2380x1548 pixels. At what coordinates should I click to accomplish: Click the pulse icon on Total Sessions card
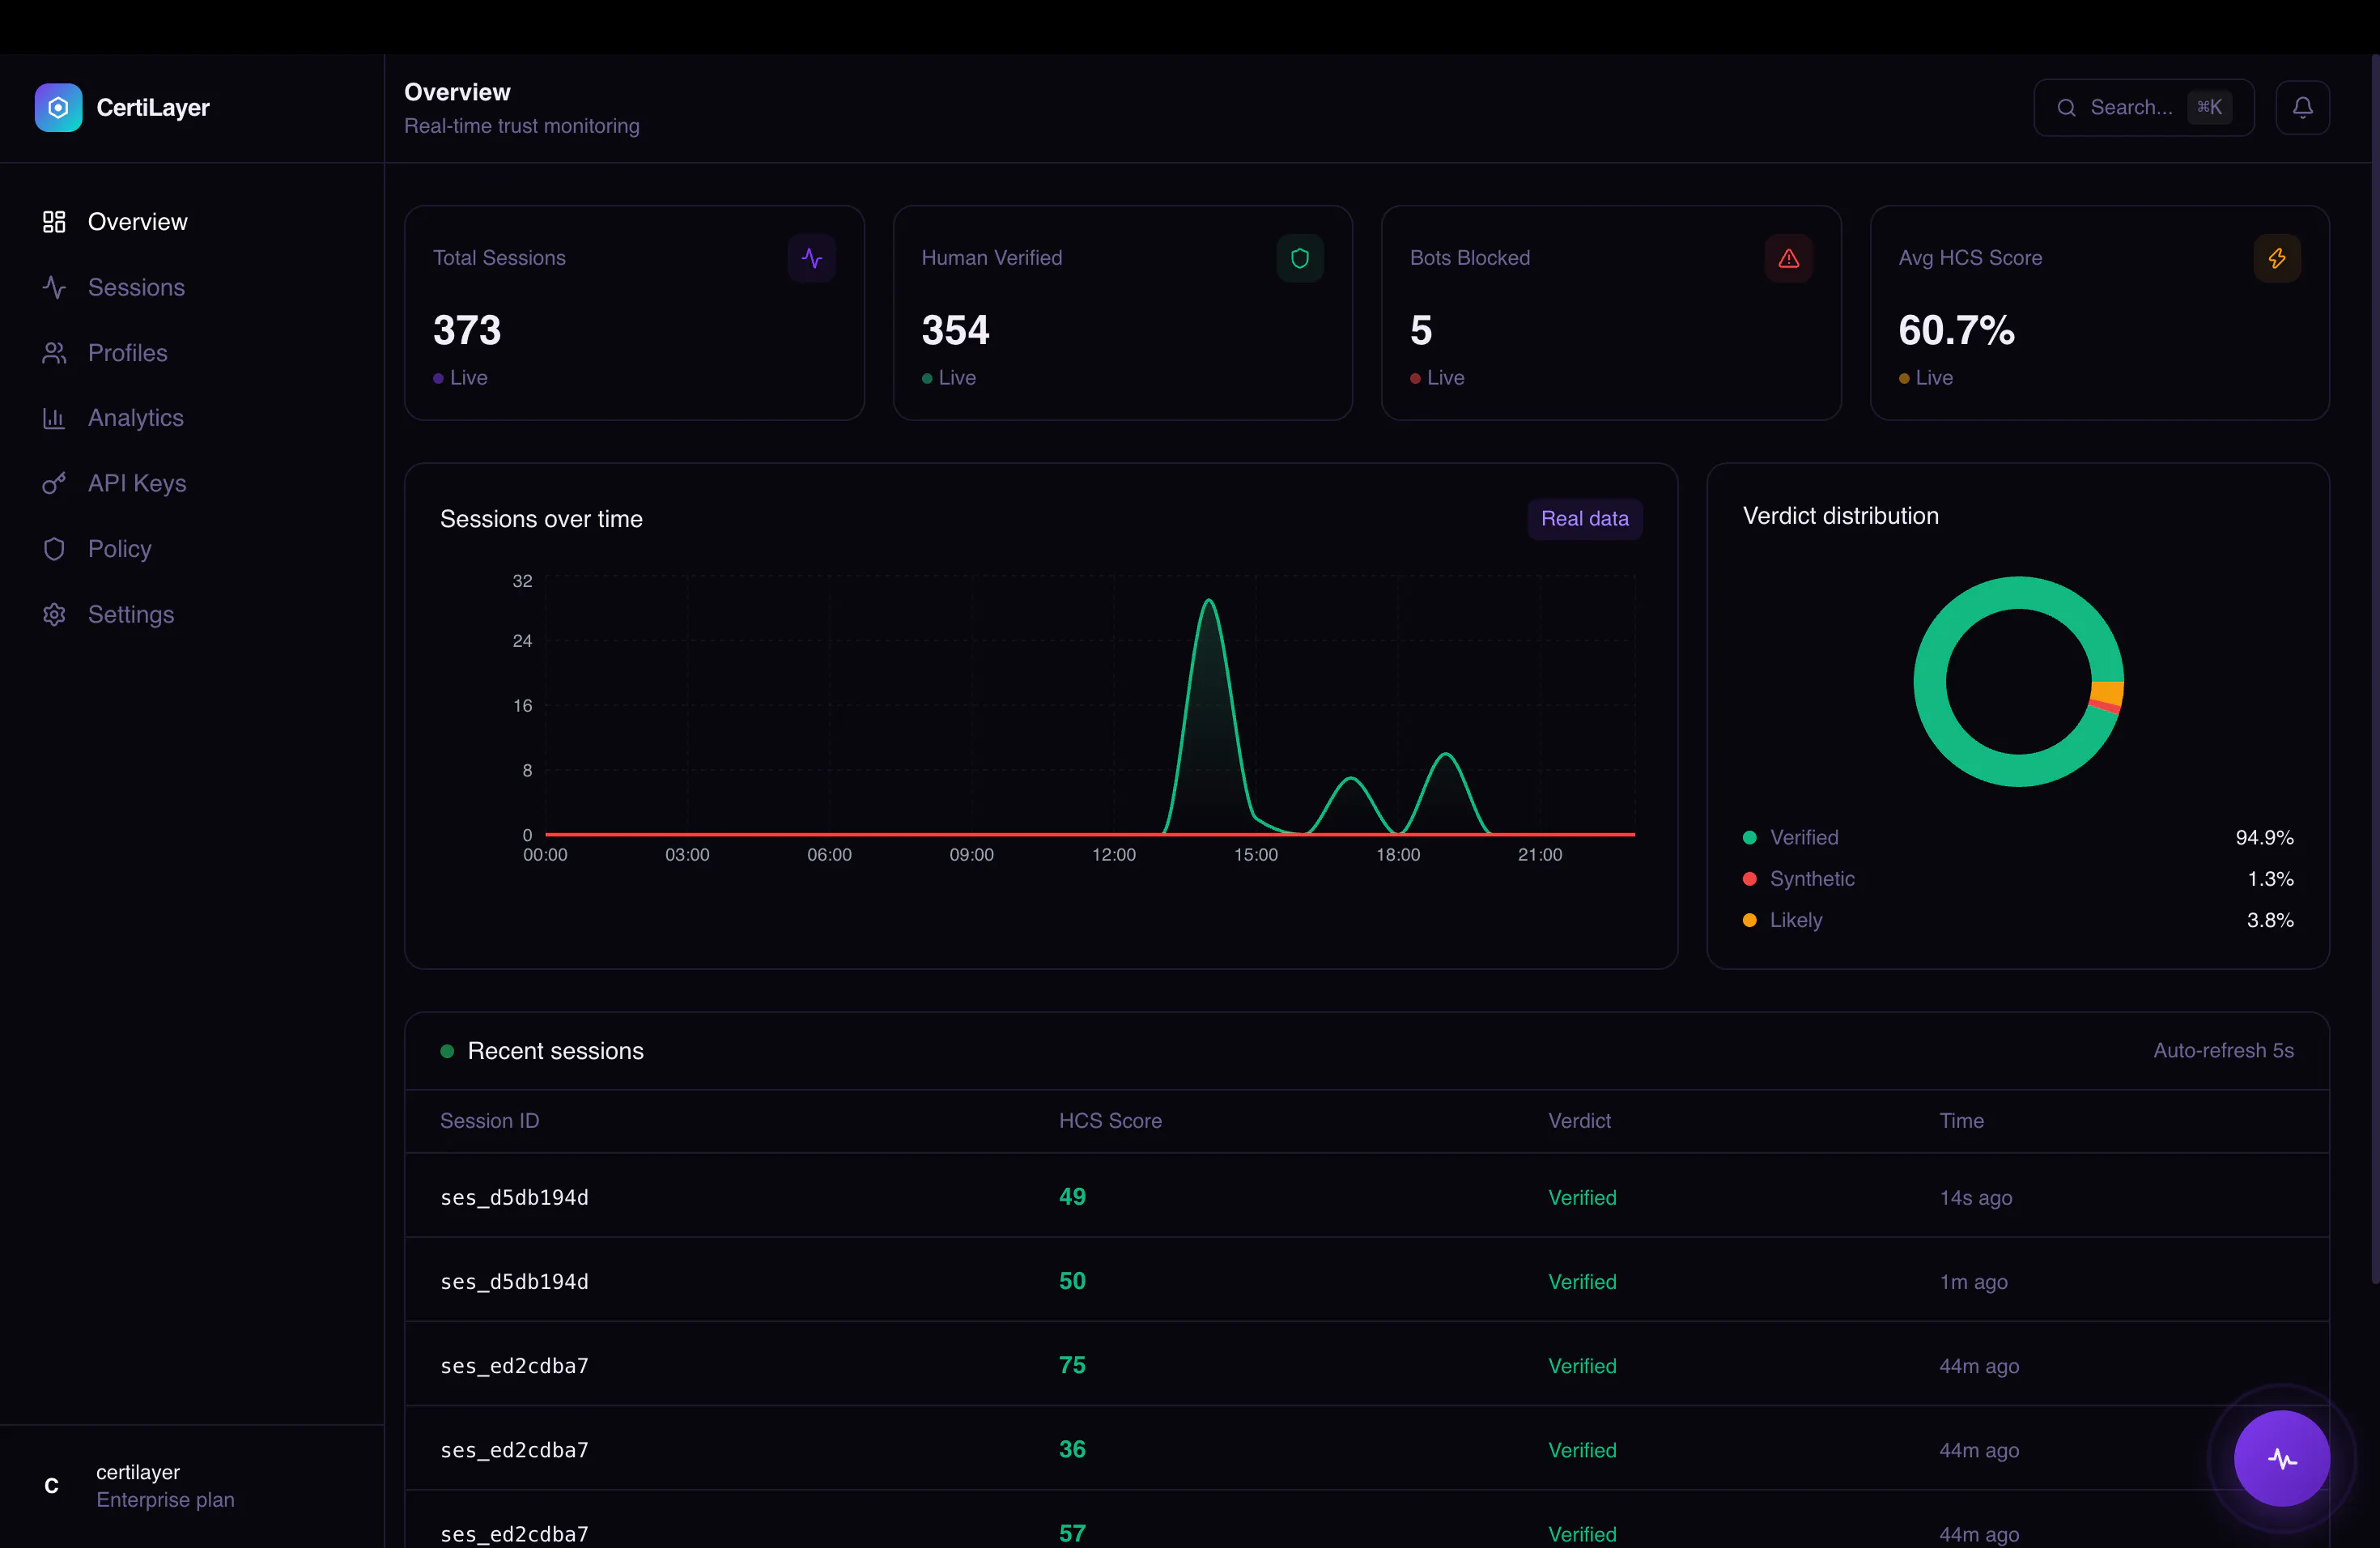pos(811,258)
